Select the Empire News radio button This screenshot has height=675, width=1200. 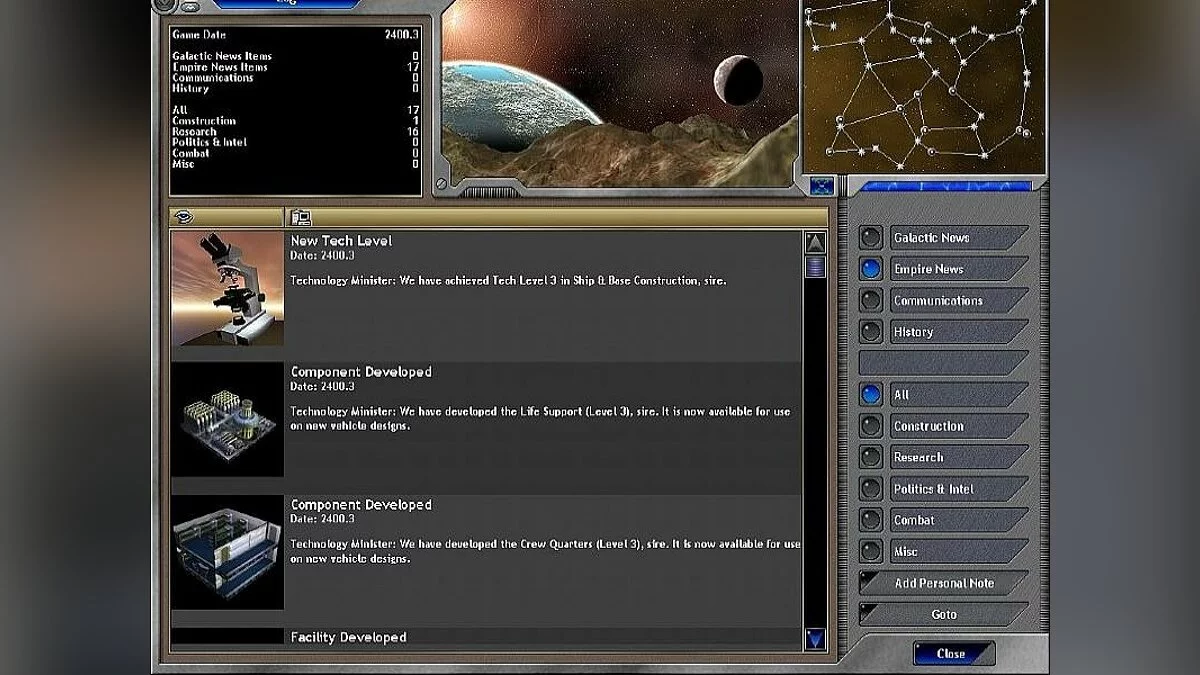[871, 269]
